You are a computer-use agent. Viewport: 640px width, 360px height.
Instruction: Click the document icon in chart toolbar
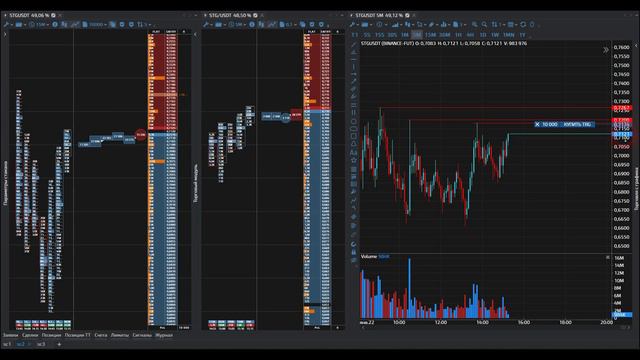[x=456, y=24]
